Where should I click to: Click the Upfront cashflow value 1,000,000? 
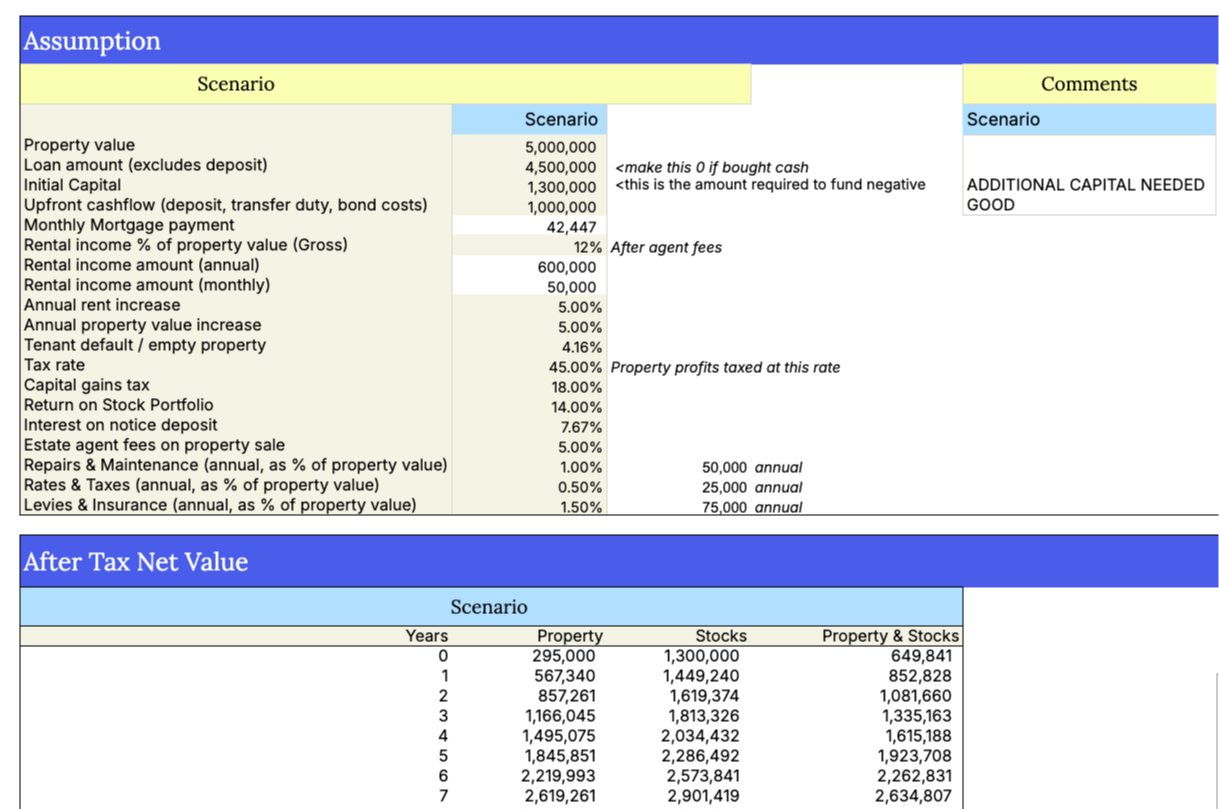point(530,207)
